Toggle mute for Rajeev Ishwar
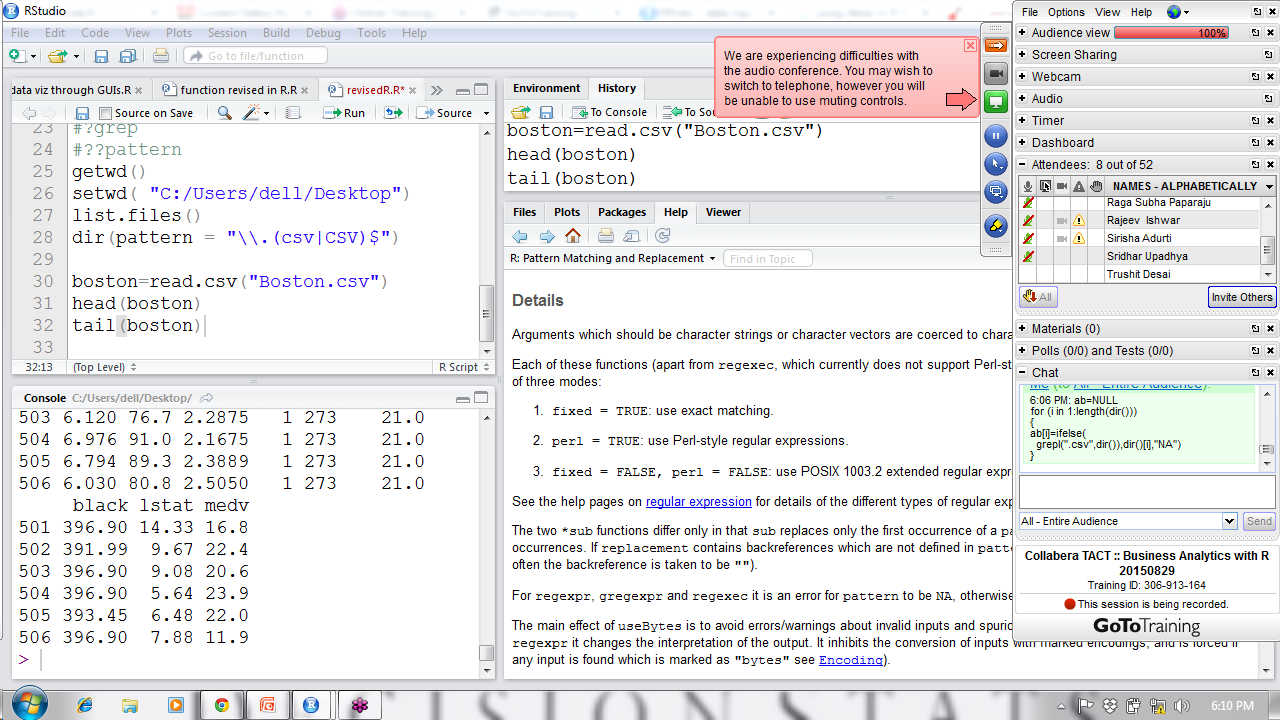Screen dimensions: 1280x720 pyautogui.click(x=1027, y=220)
